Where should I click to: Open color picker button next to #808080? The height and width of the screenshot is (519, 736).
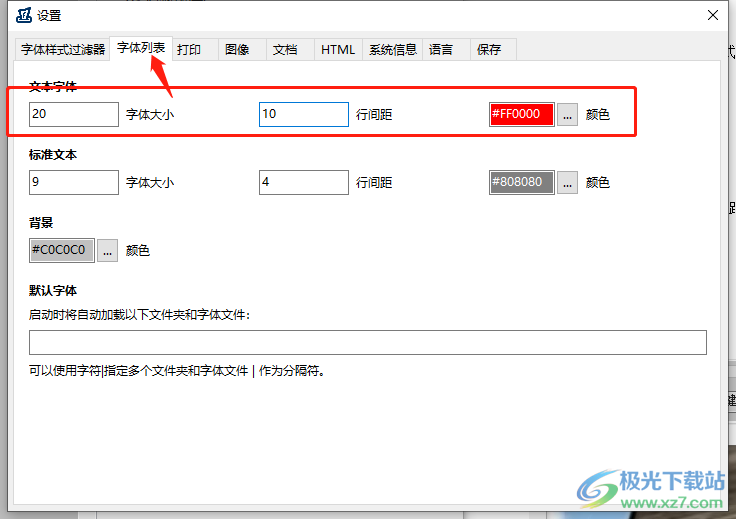point(567,183)
